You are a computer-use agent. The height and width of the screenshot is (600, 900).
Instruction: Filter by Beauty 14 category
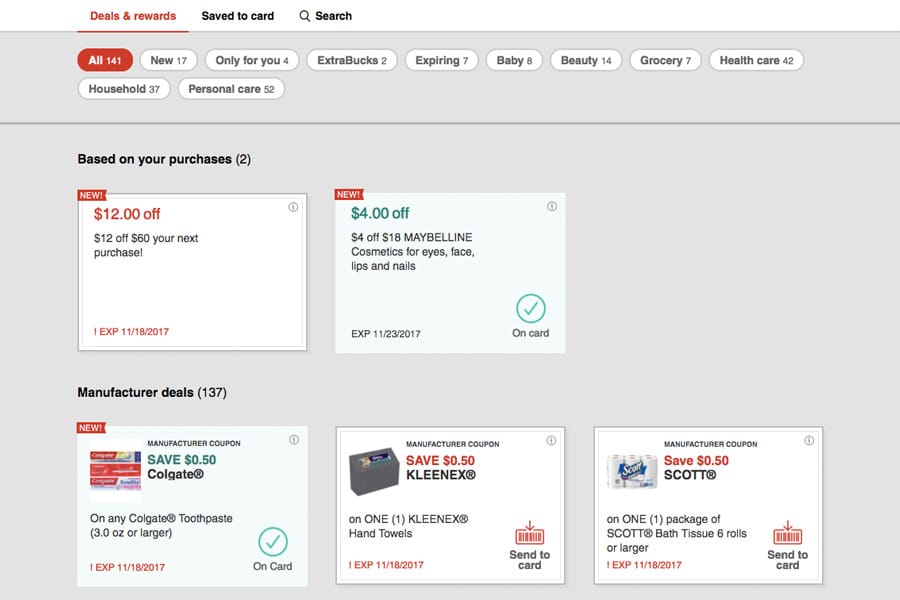586,60
